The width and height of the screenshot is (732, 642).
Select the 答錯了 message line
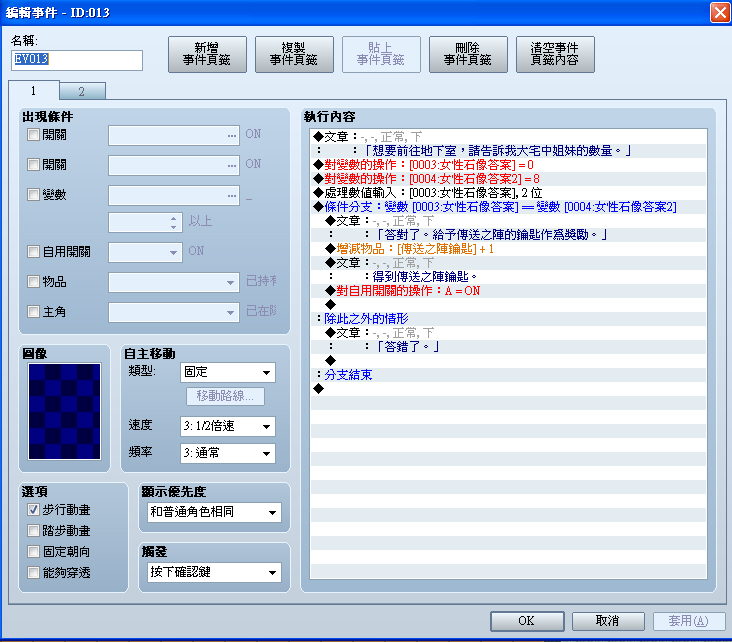509,347
